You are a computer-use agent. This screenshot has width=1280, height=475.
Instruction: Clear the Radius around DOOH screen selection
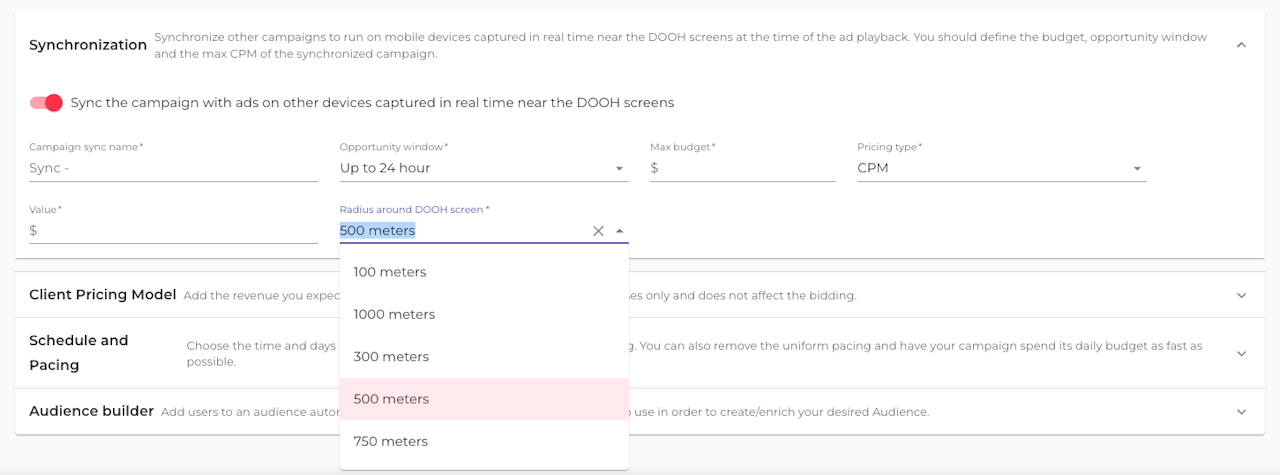click(598, 231)
